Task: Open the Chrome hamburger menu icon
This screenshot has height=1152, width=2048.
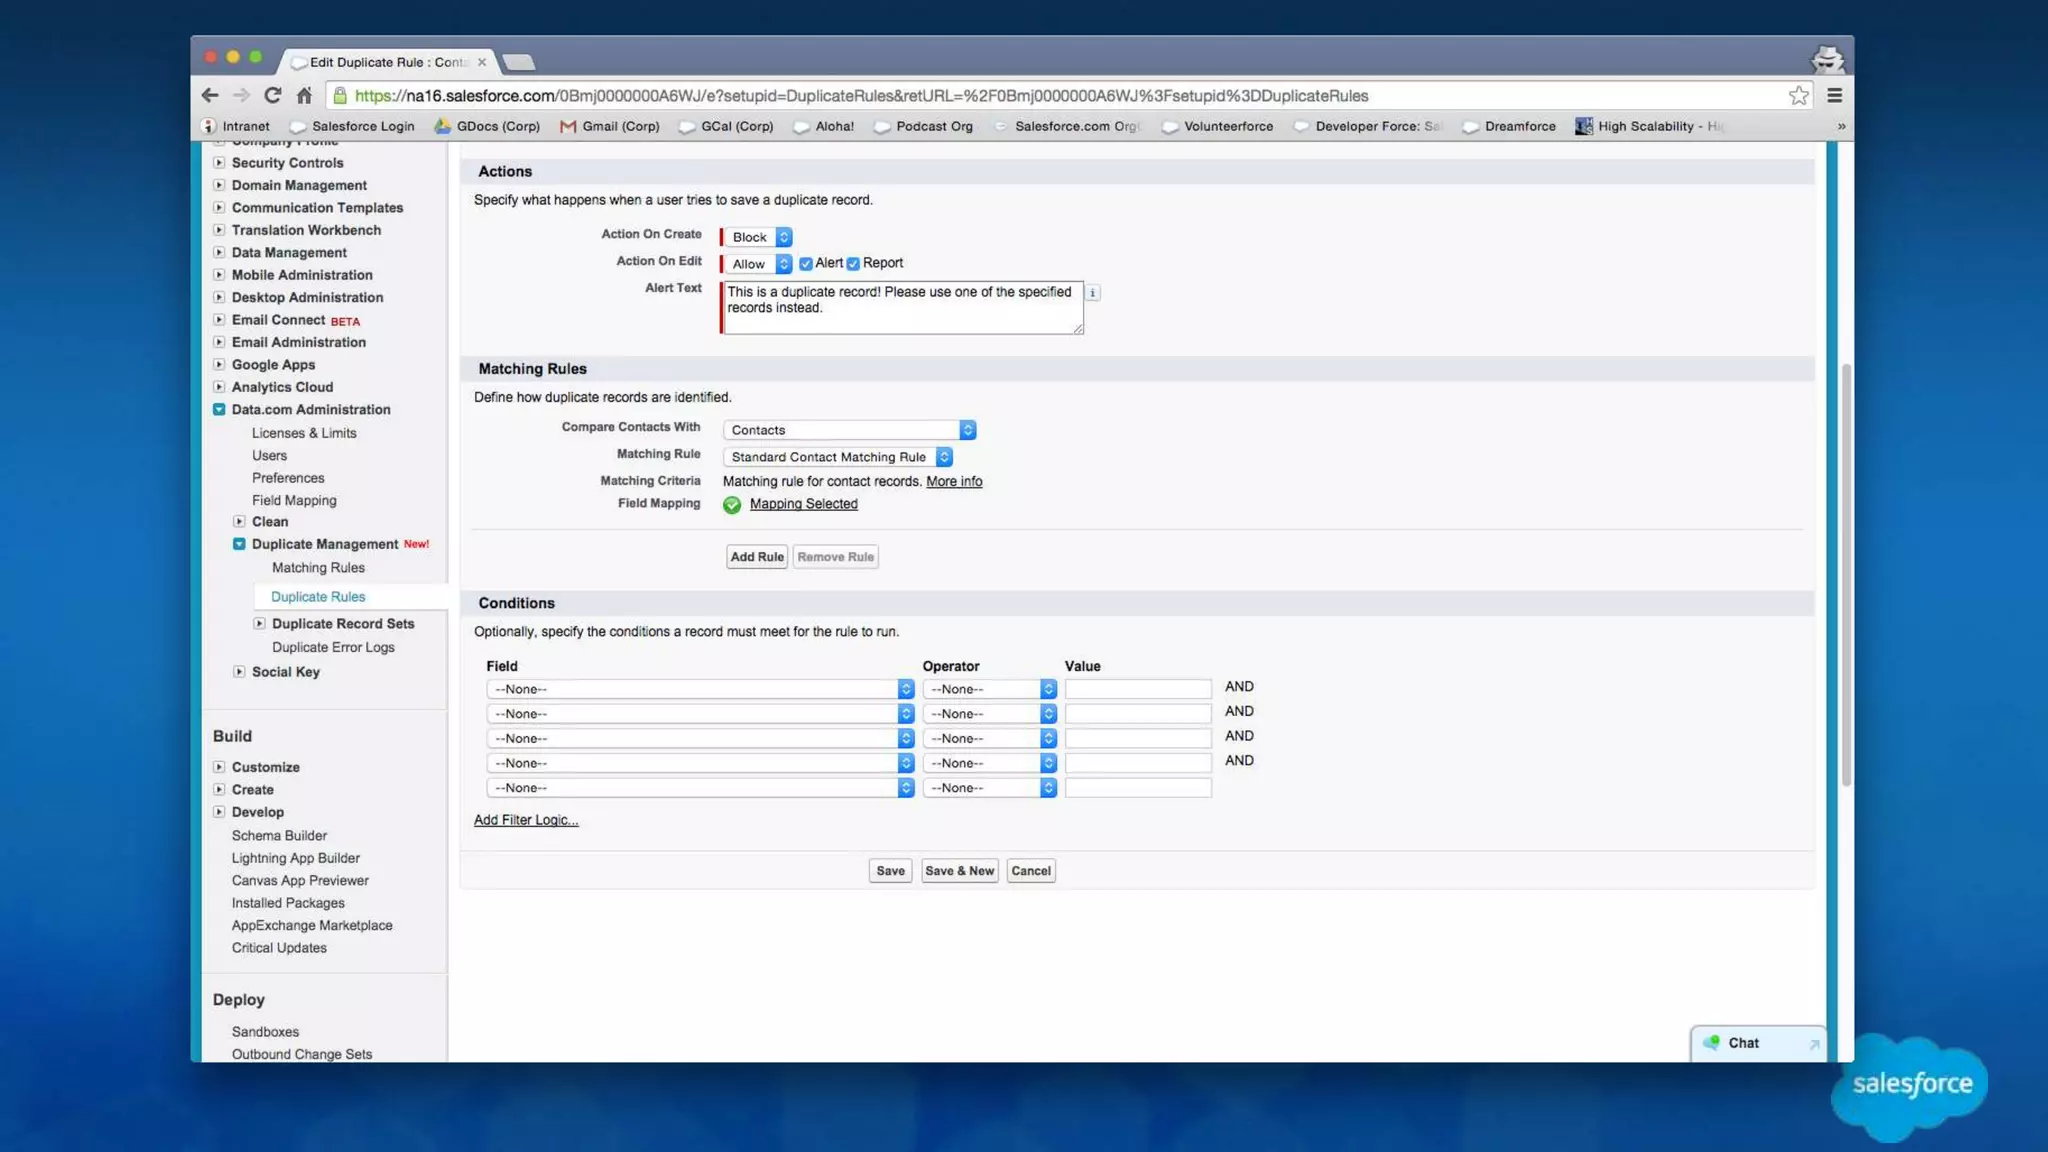Action: coord(1834,95)
